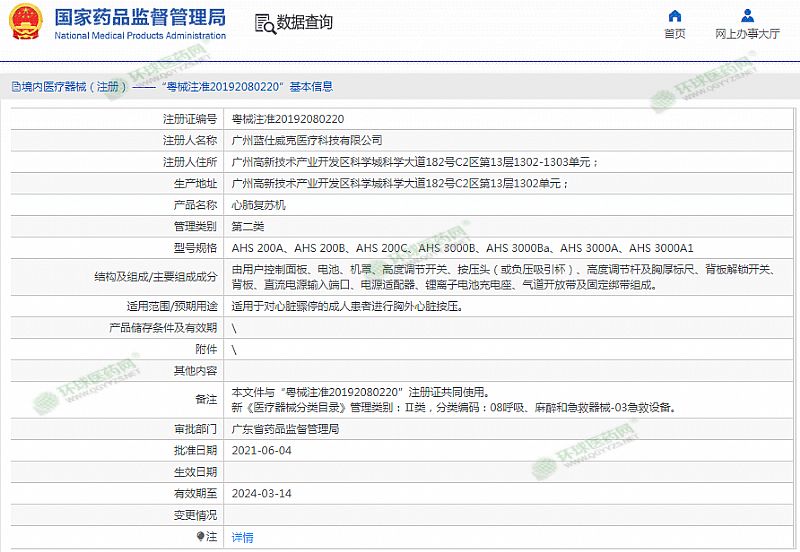
Task: Click the 网上办事大厅 person icon
Action: click(x=747, y=15)
